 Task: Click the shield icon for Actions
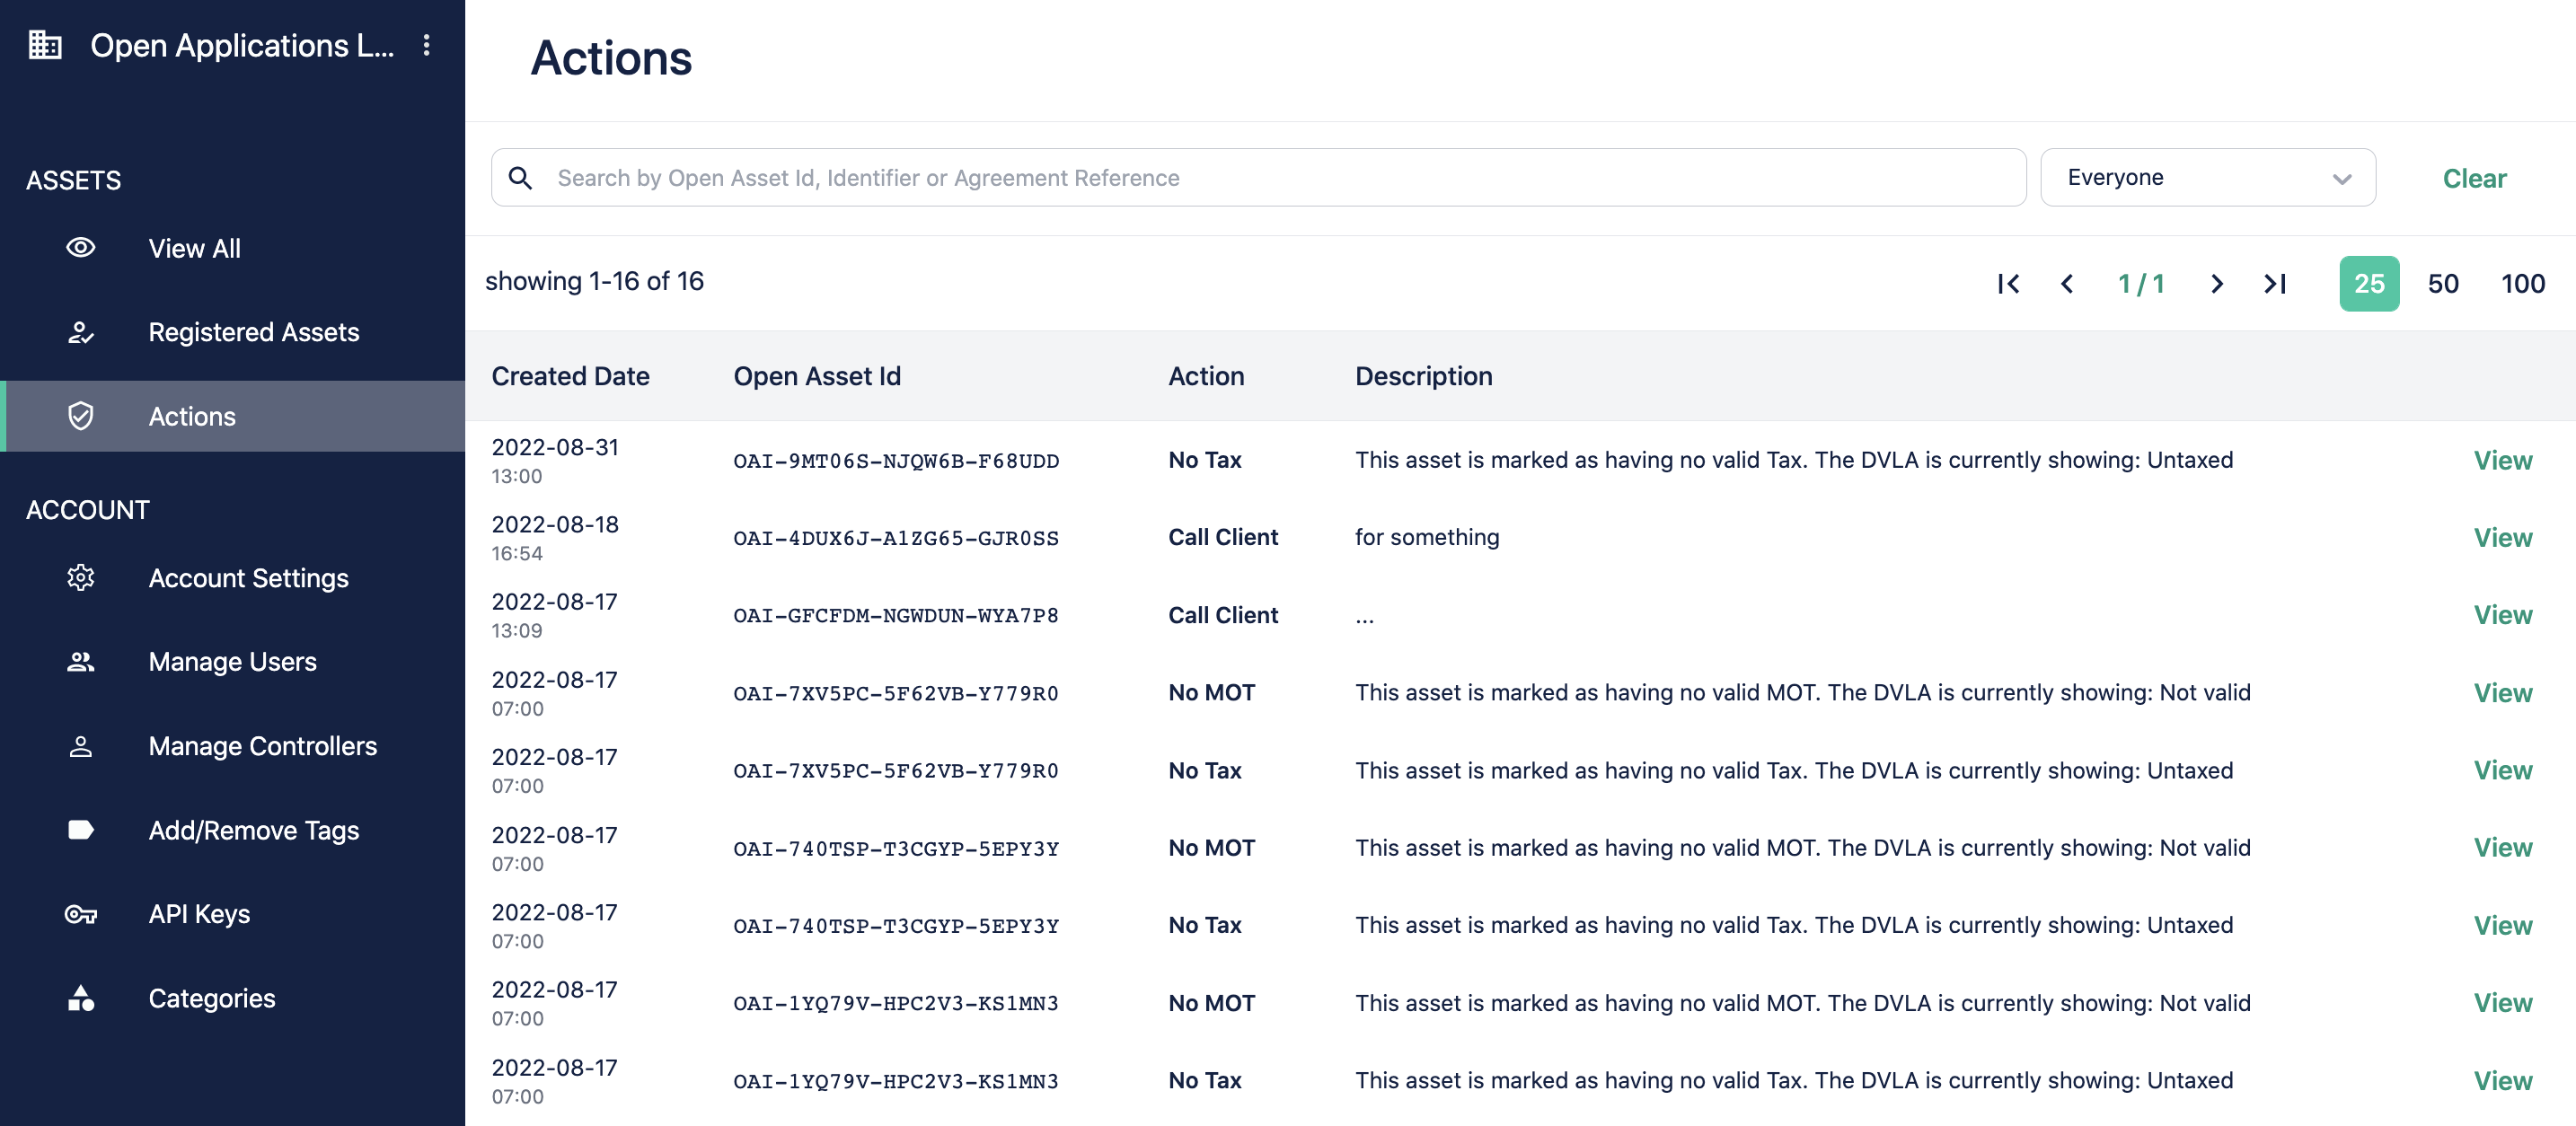tap(81, 416)
